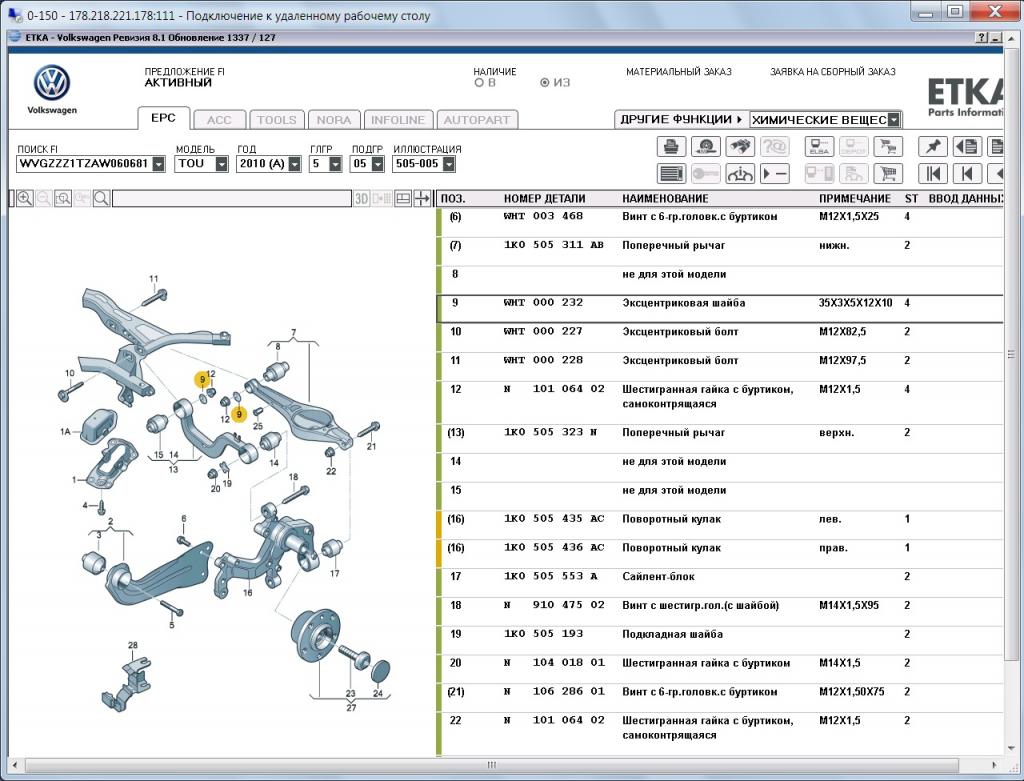
Task: Select part row 1K0 505 323 N
Action: pos(720,438)
